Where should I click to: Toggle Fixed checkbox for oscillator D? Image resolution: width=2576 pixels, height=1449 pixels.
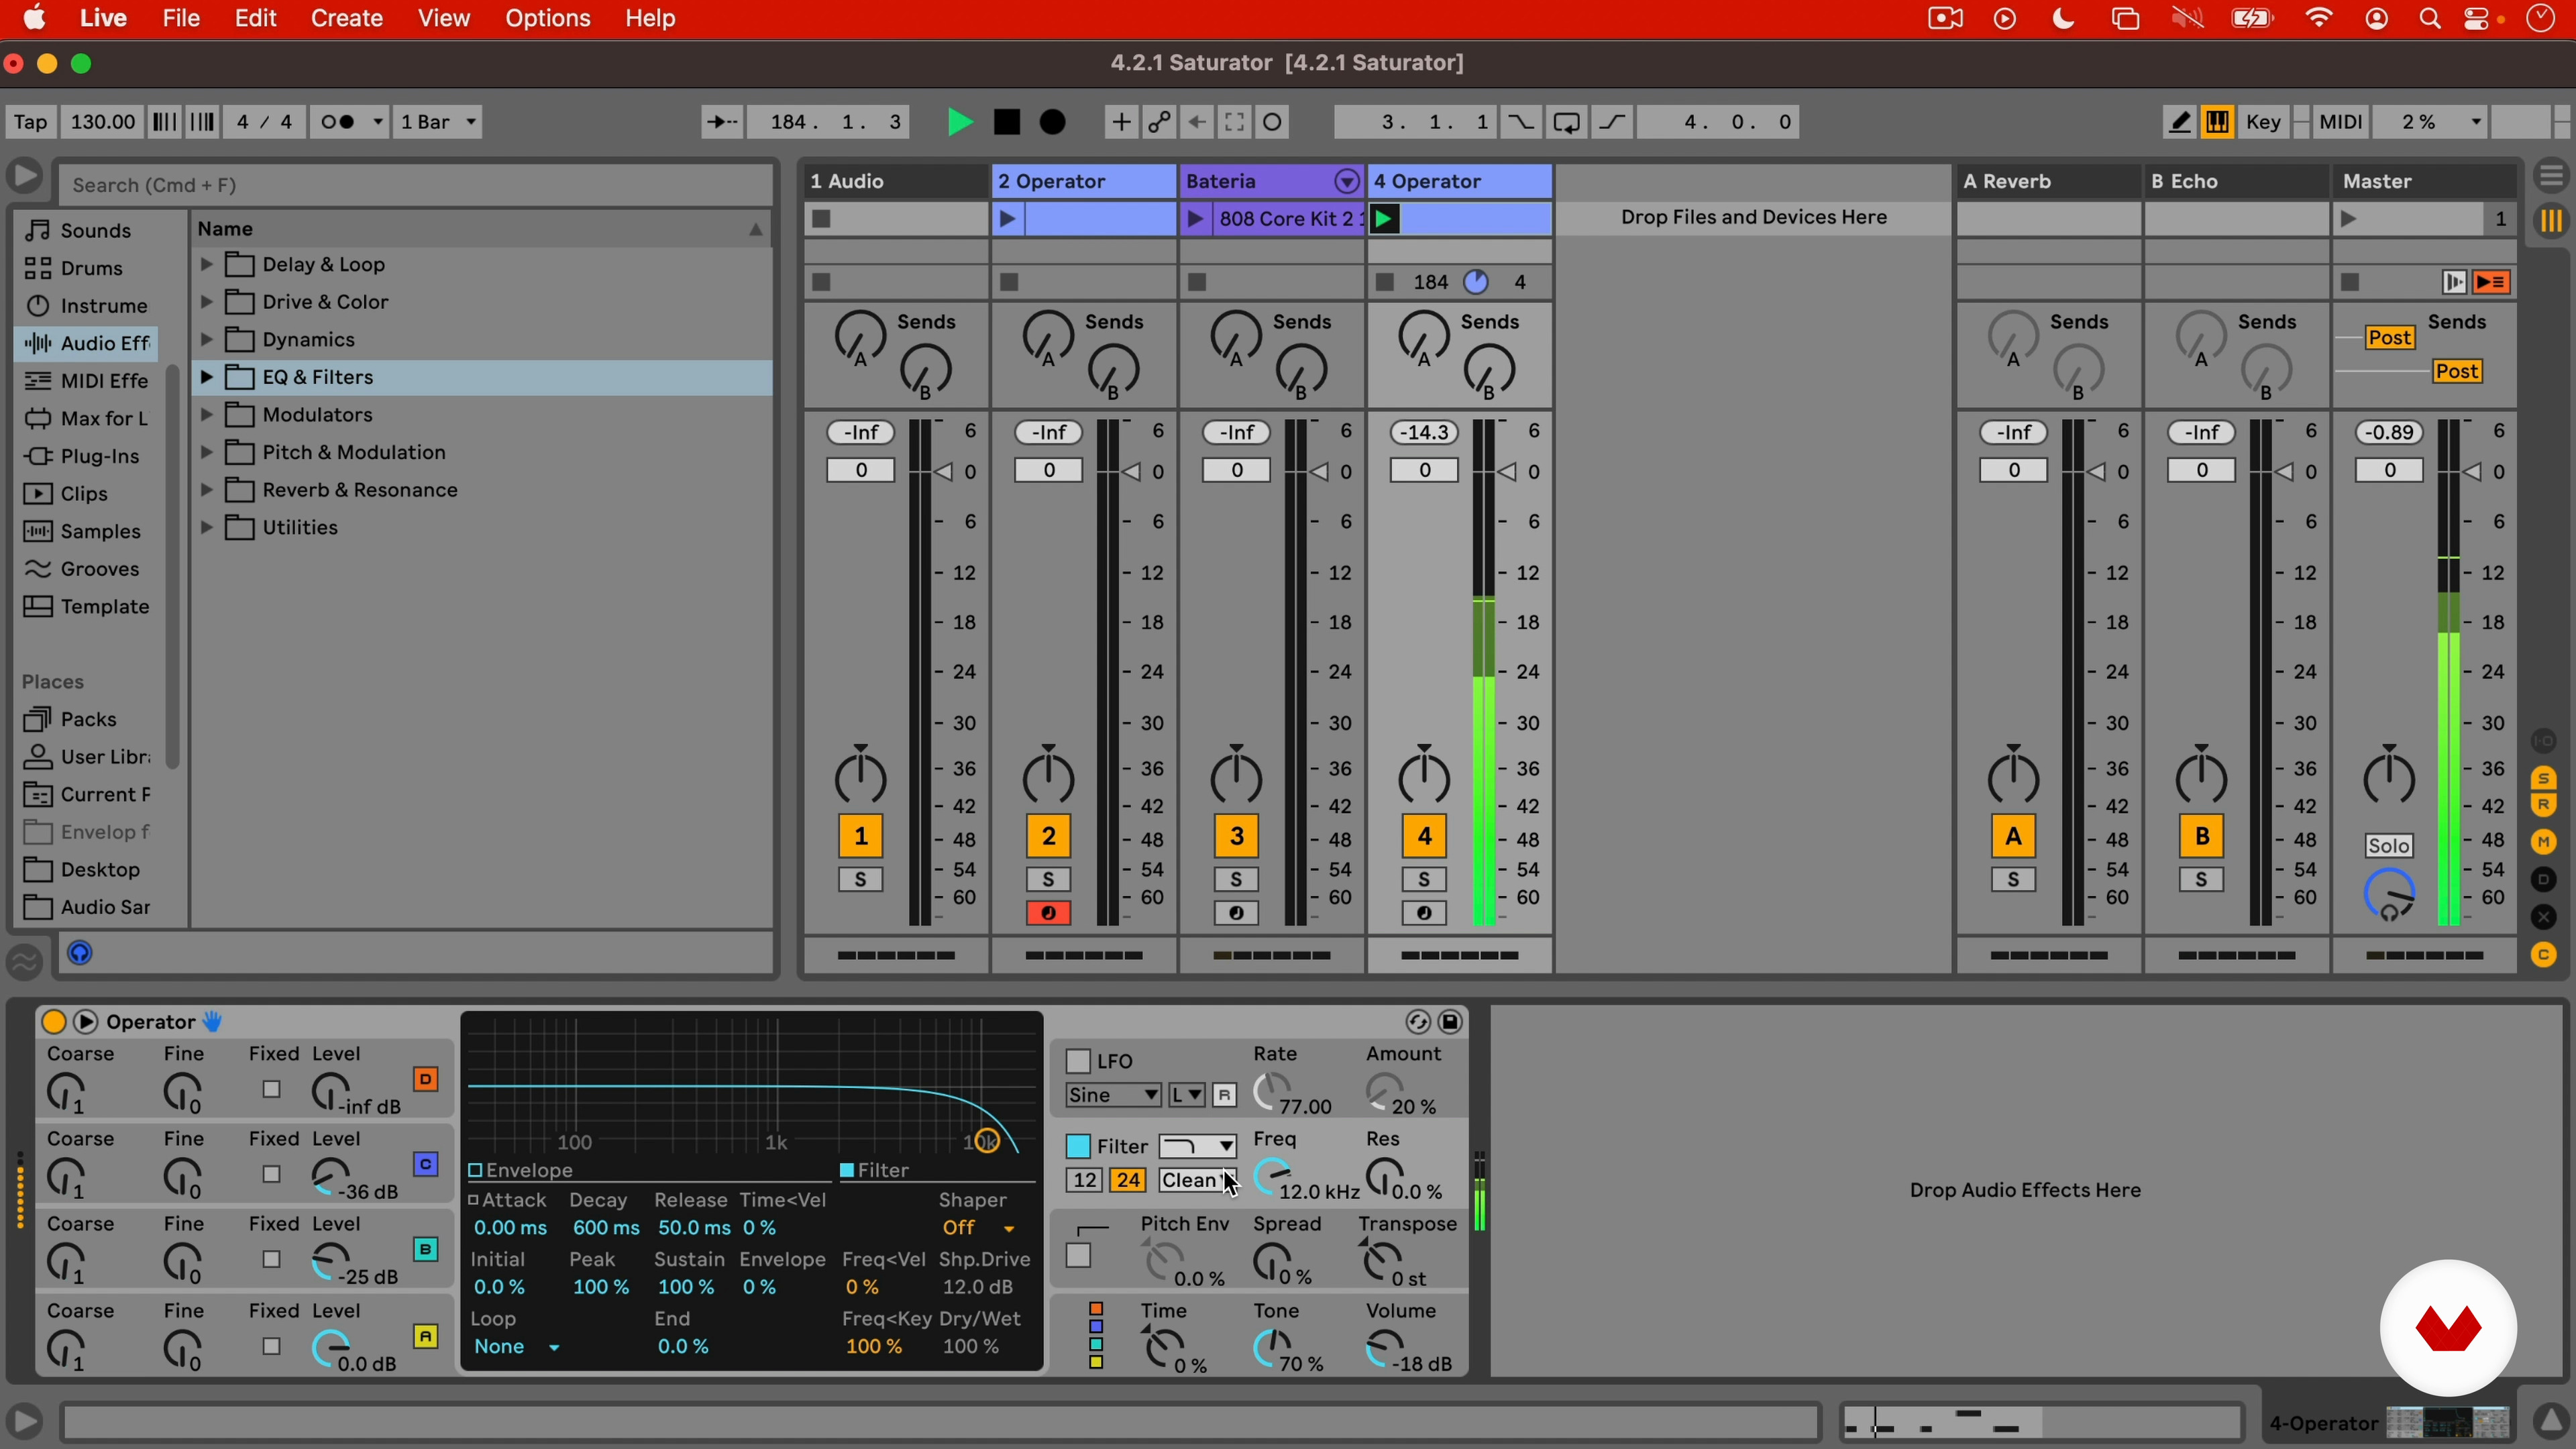click(x=271, y=1089)
